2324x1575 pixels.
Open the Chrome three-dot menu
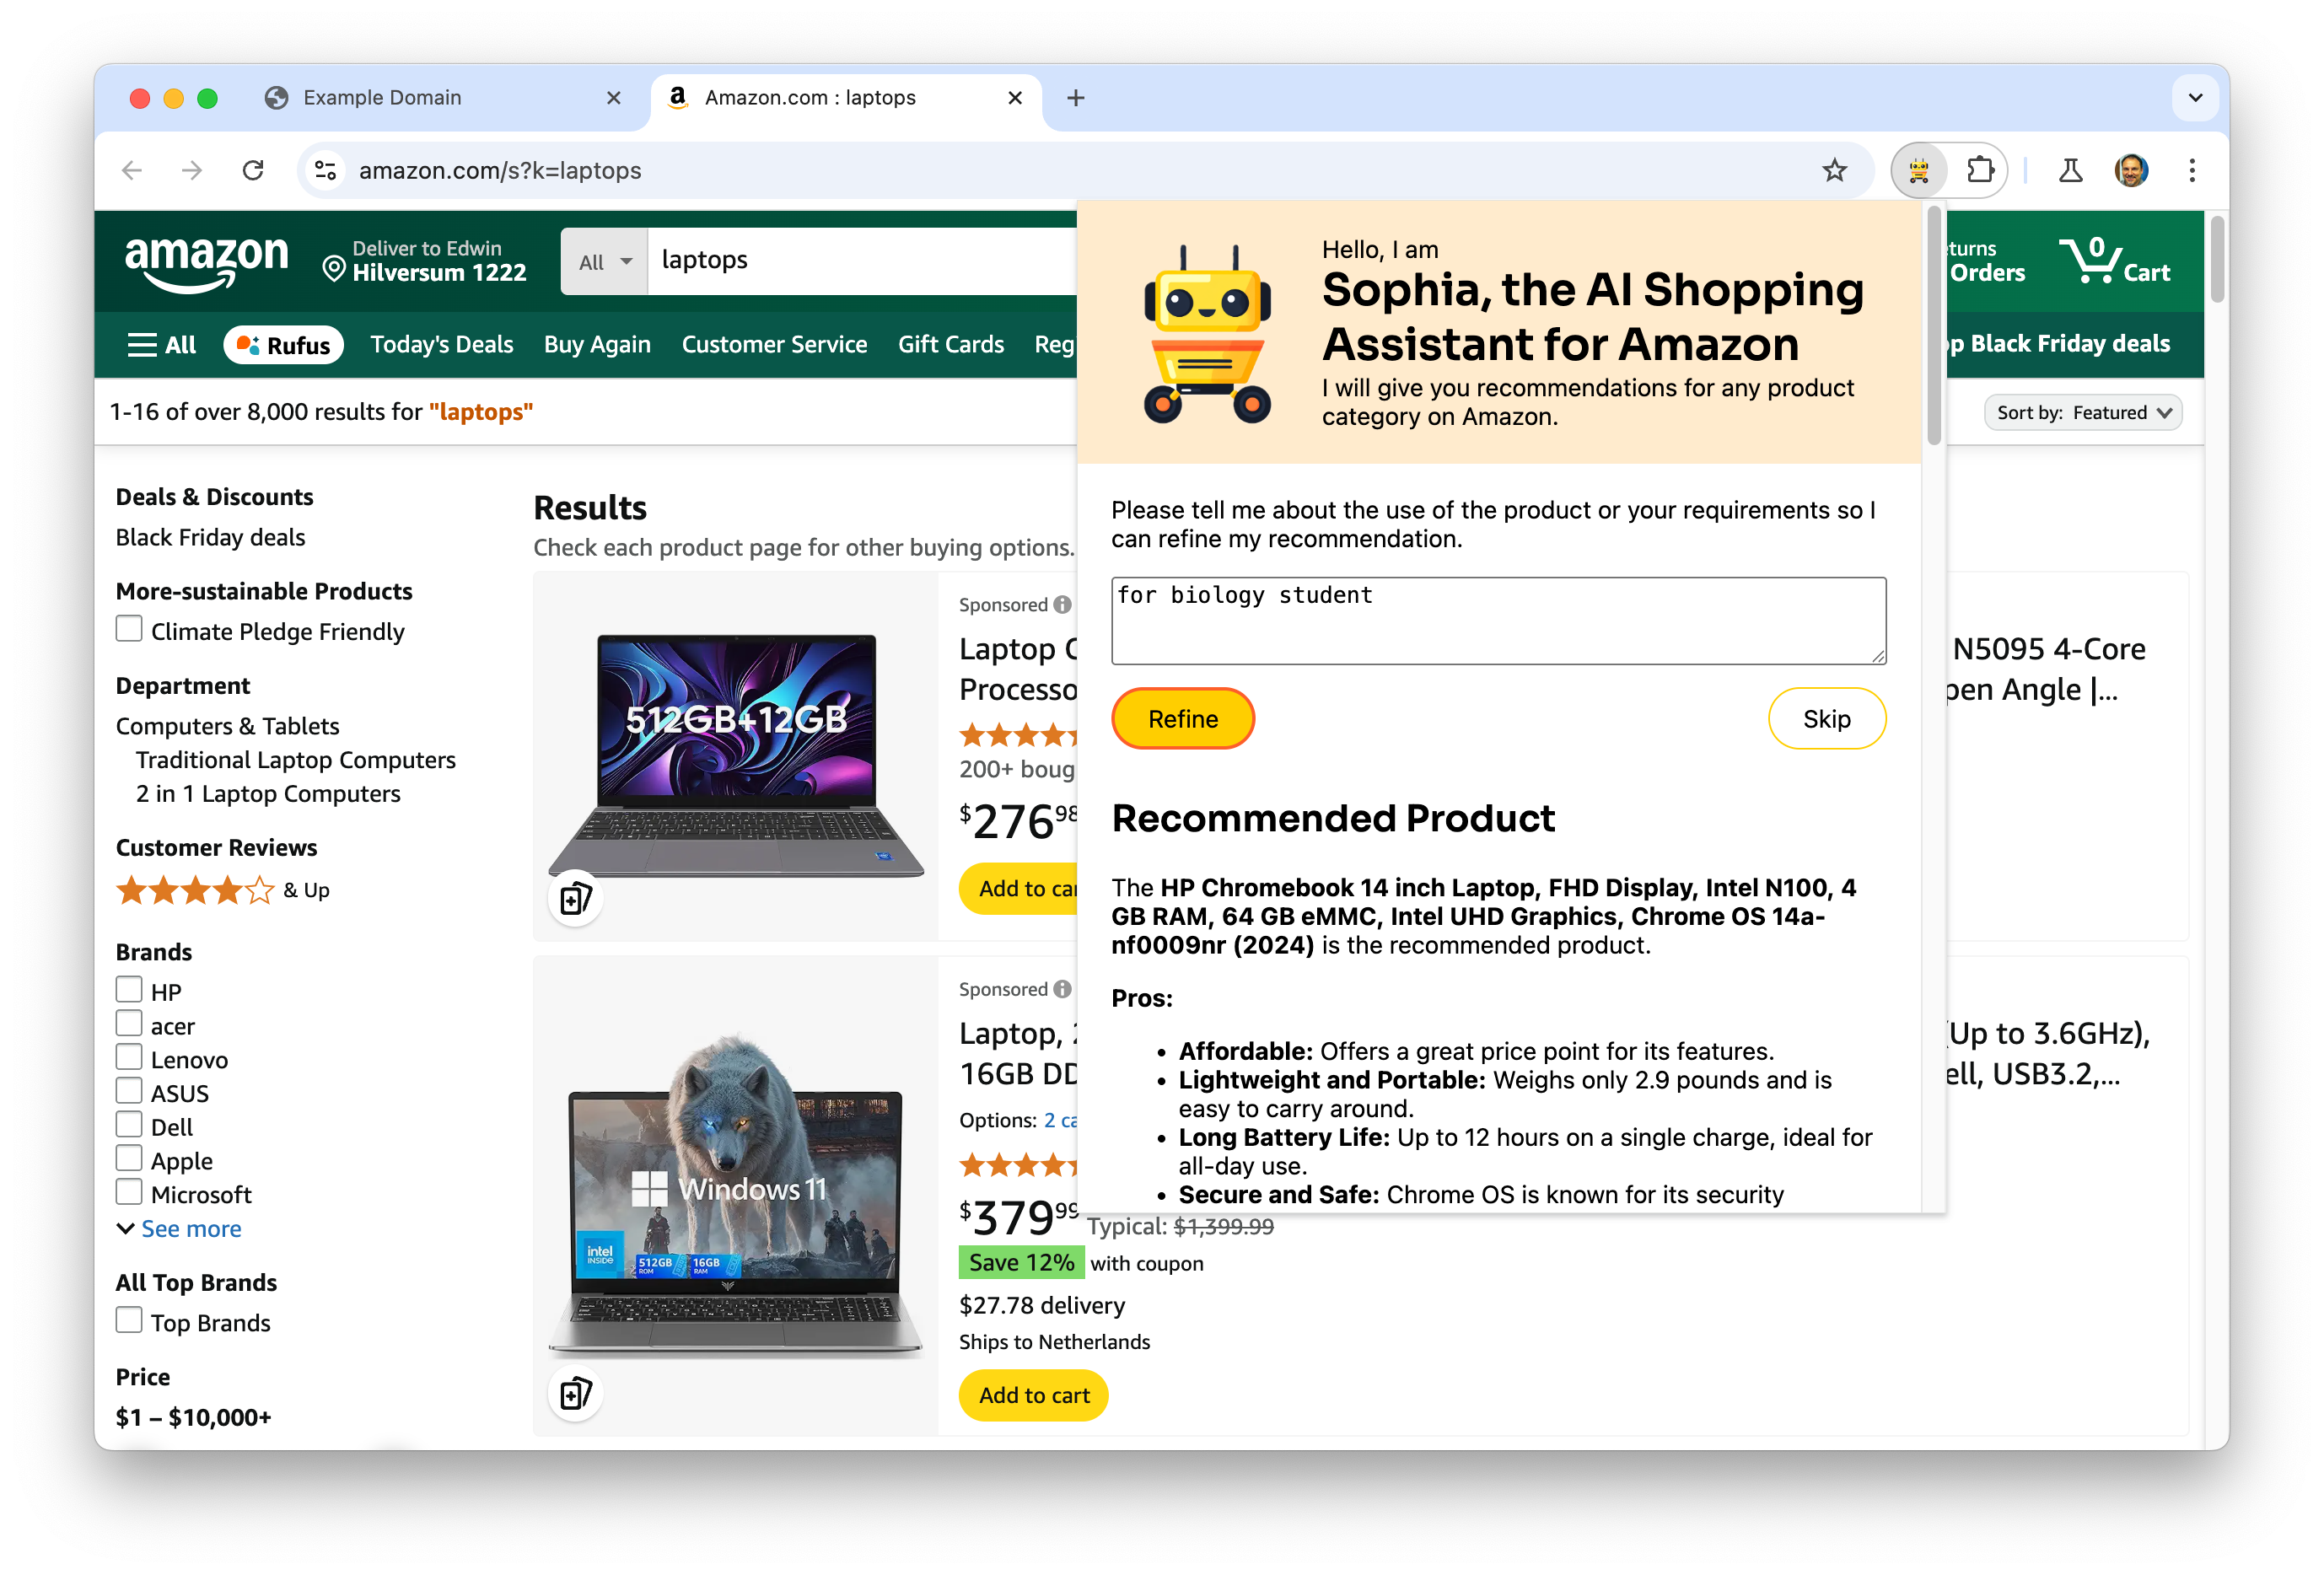coord(2191,171)
